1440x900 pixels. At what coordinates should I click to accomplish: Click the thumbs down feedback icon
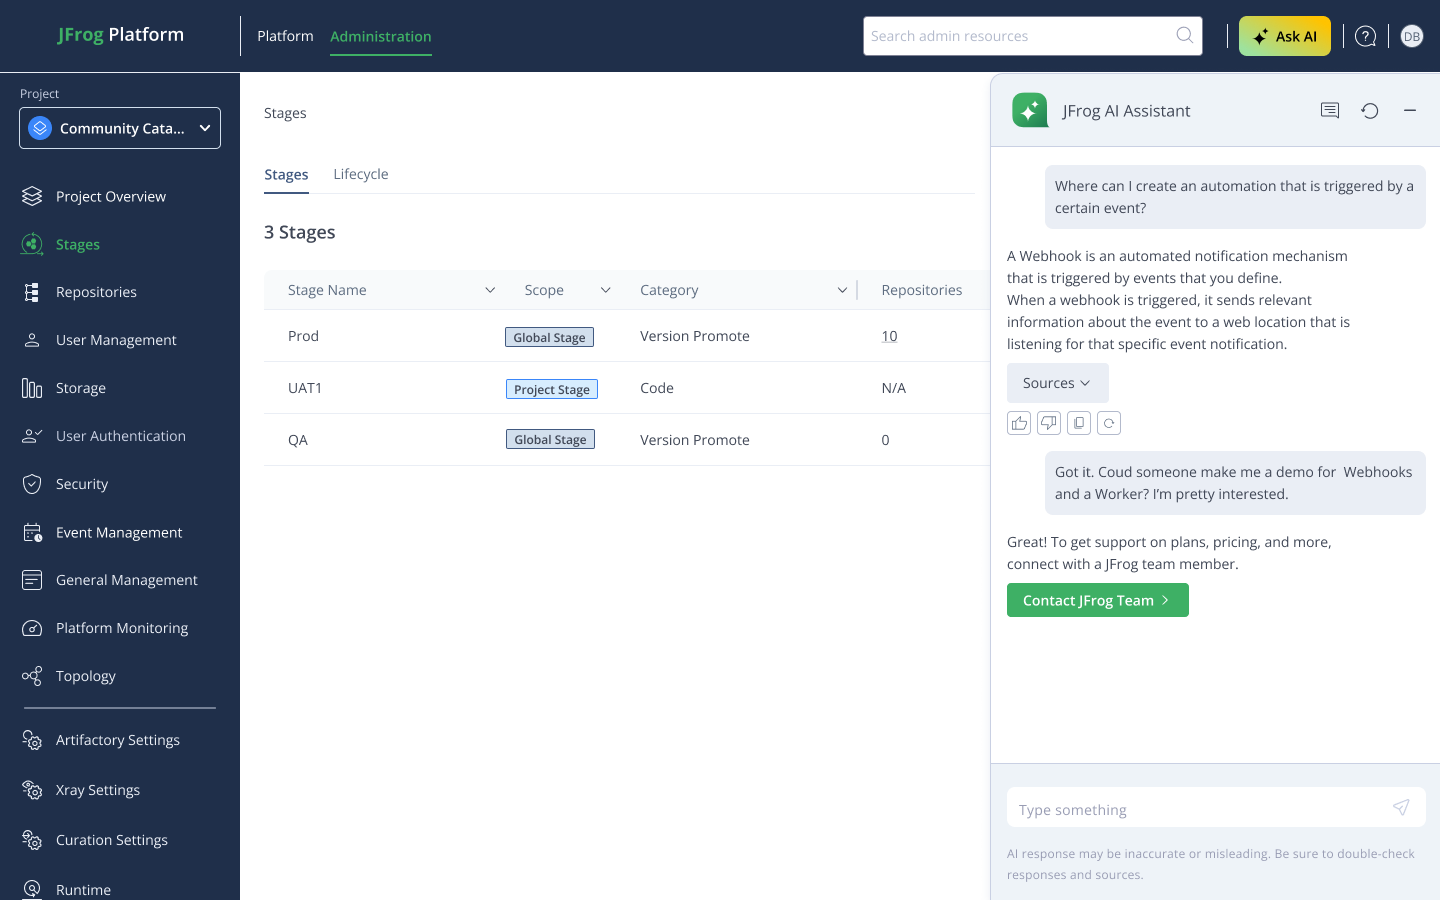(x=1048, y=423)
